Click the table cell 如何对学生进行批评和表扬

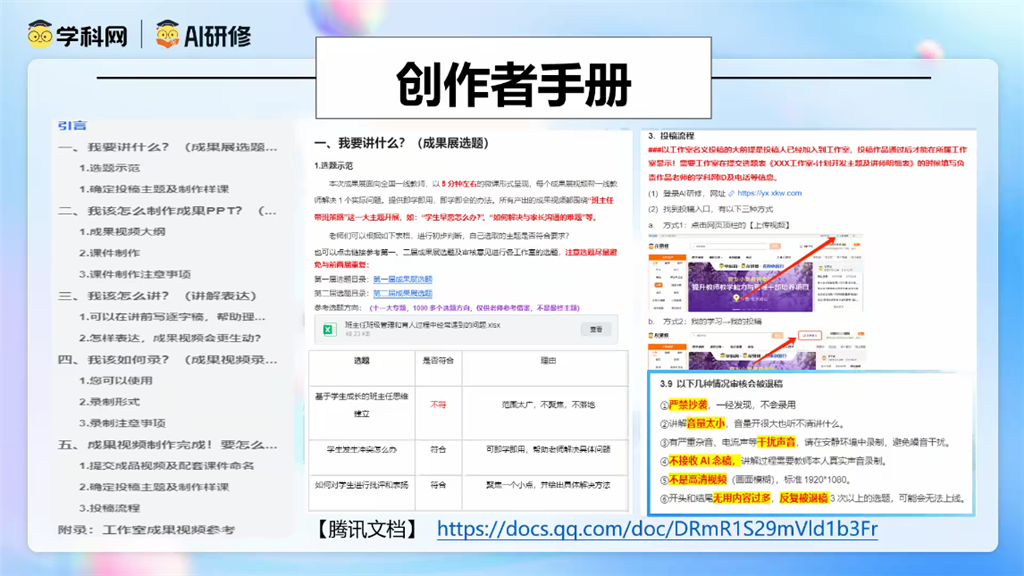pos(362,485)
